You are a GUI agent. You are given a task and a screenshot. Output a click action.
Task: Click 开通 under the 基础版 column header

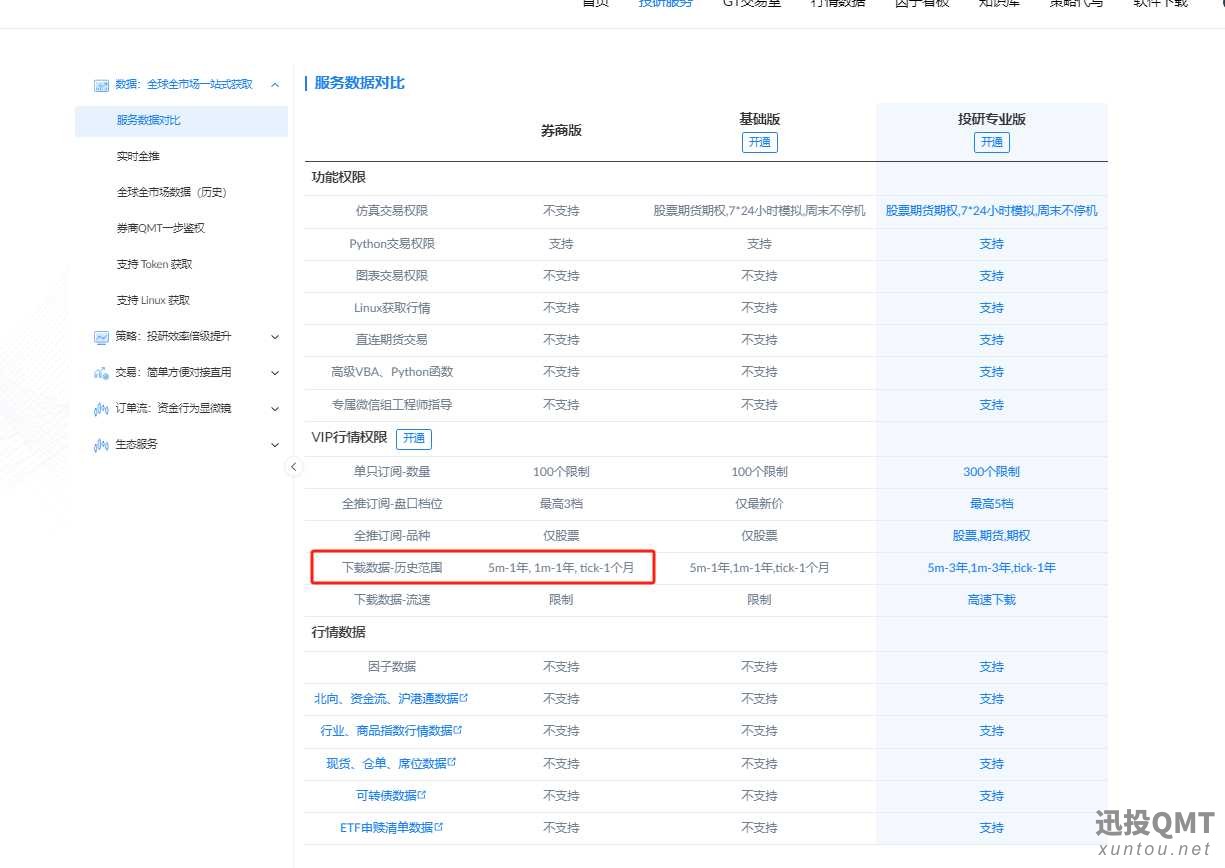click(x=759, y=142)
